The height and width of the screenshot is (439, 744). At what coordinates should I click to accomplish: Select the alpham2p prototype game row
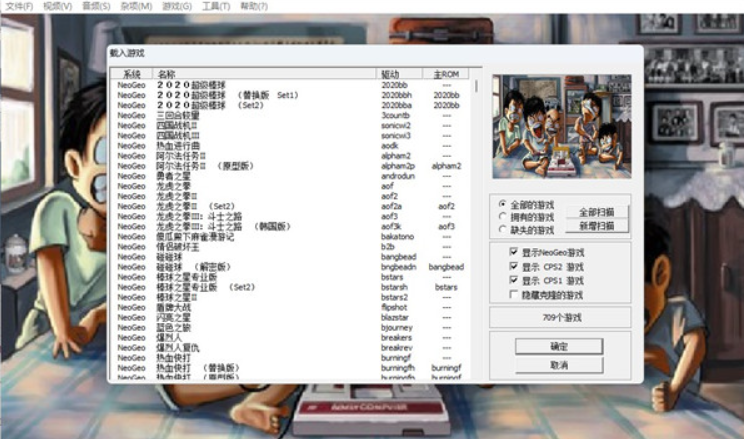coord(291,166)
